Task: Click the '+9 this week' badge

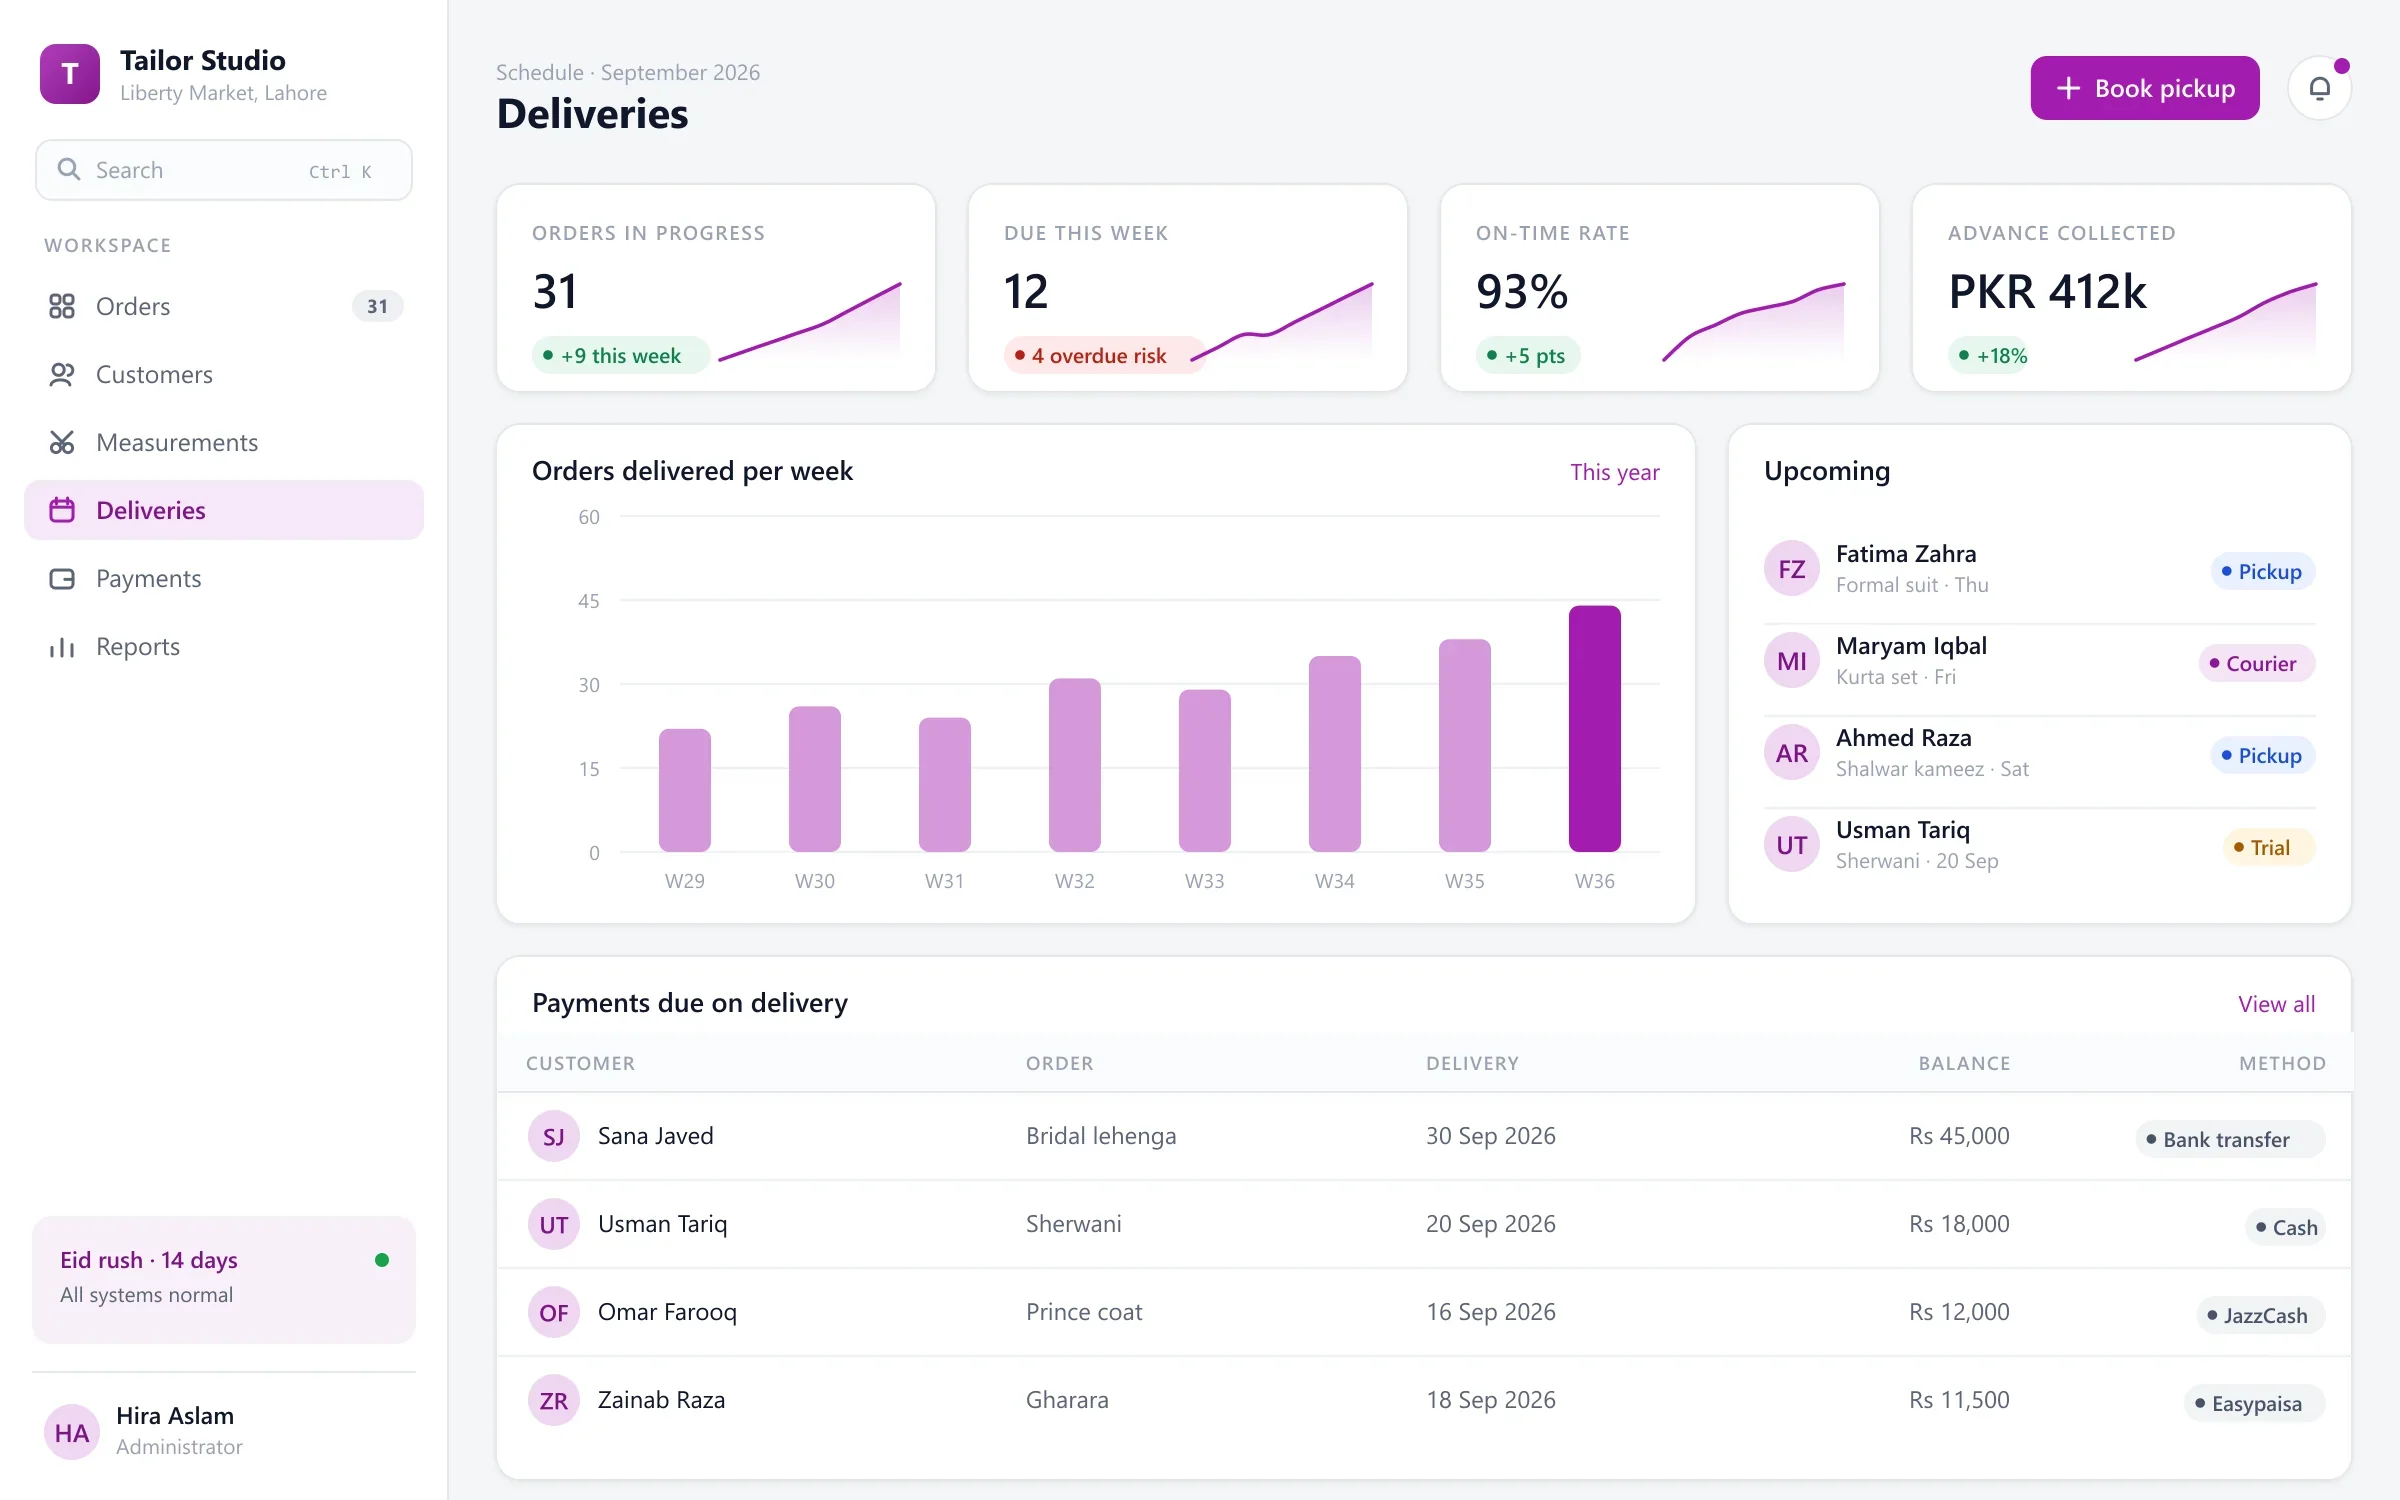Action: (x=620, y=355)
